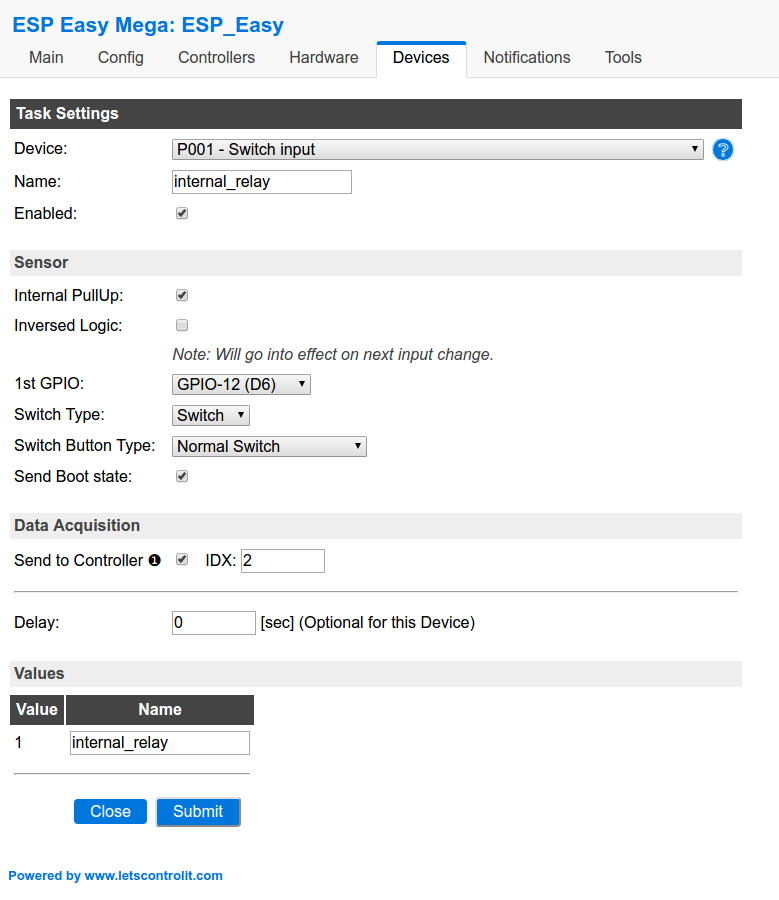Click the Value 1 name input field

(x=160, y=742)
